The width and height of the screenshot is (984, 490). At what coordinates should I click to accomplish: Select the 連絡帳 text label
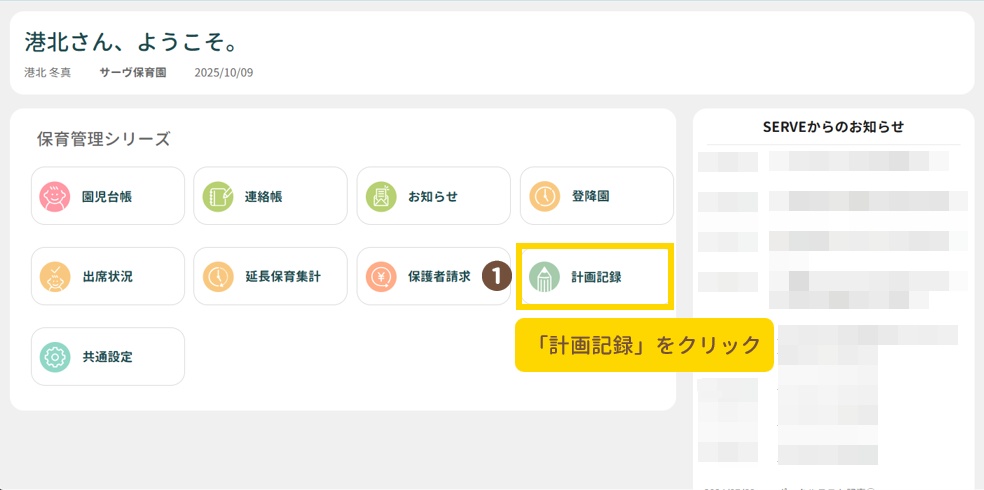pos(263,197)
